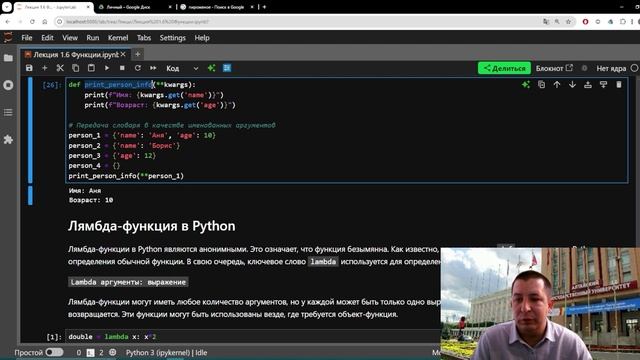Click the kernel count icon in the status bar

113,352
